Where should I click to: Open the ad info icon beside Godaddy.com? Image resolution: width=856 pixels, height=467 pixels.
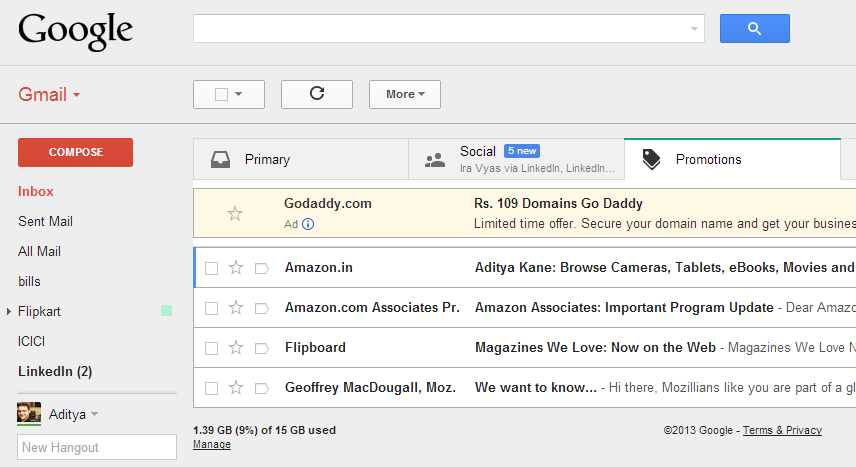click(x=308, y=224)
